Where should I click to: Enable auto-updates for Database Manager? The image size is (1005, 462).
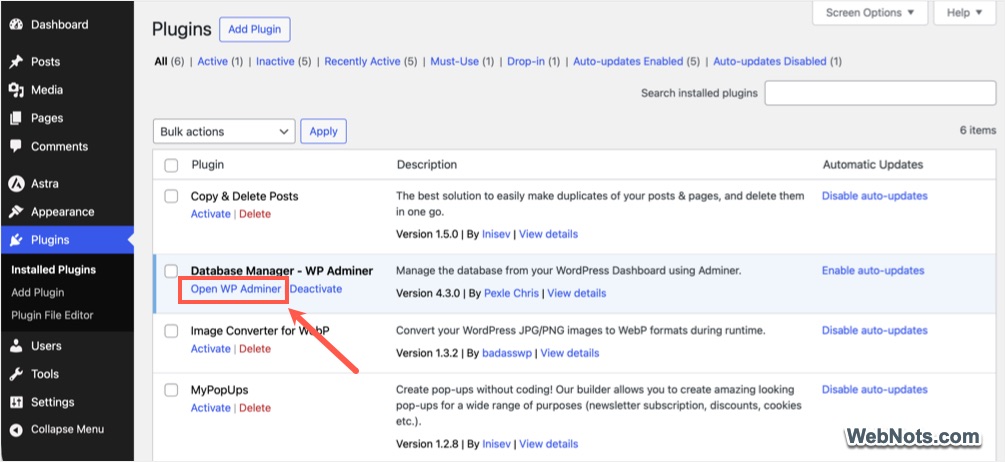(x=873, y=270)
